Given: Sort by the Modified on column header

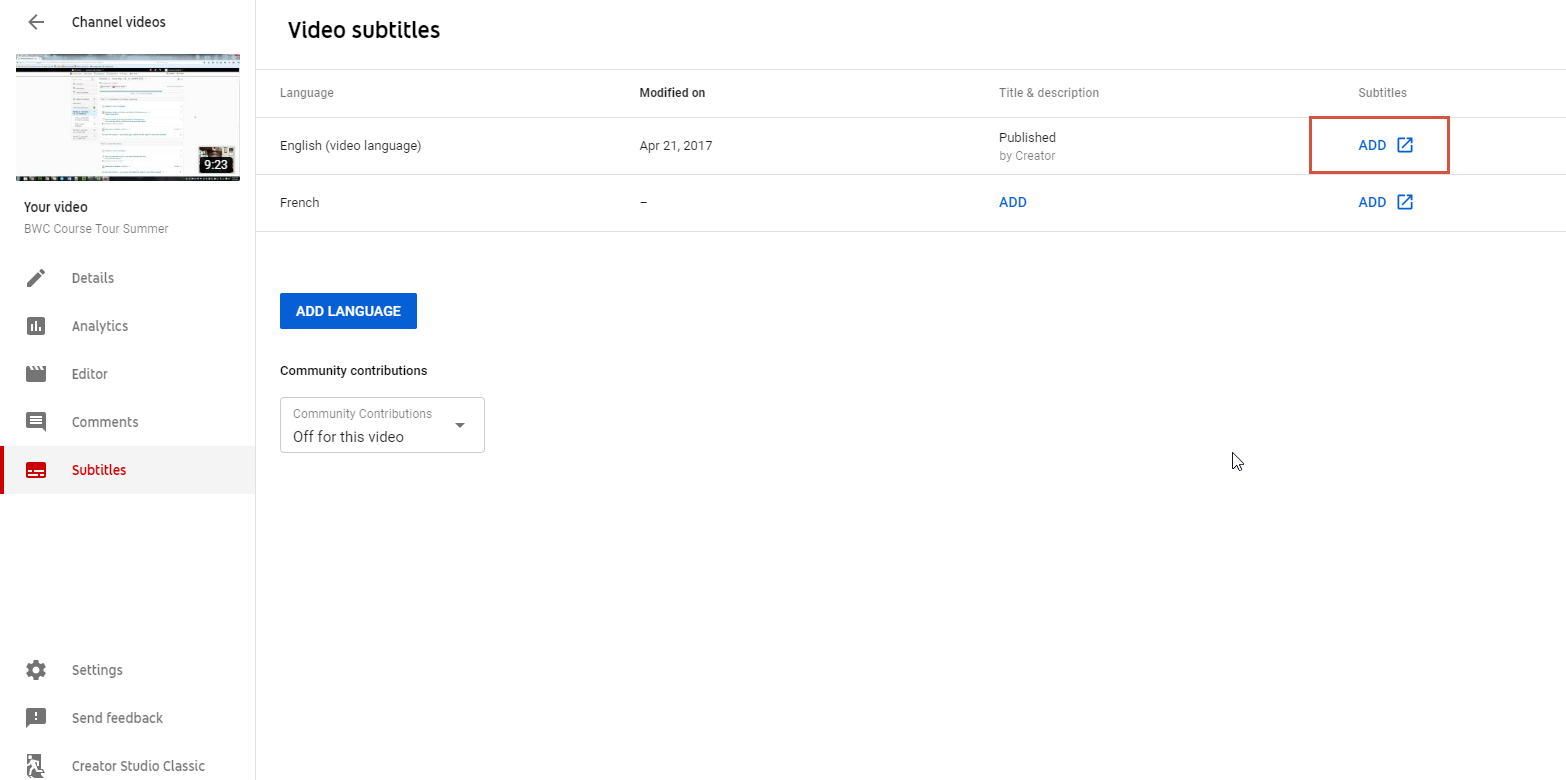Looking at the screenshot, I should click(672, 93).
